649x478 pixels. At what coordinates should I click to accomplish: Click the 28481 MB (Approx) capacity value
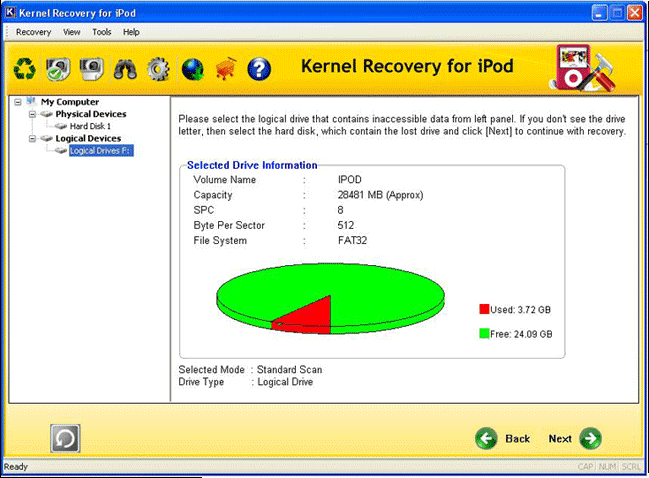[x=380, y=195]
